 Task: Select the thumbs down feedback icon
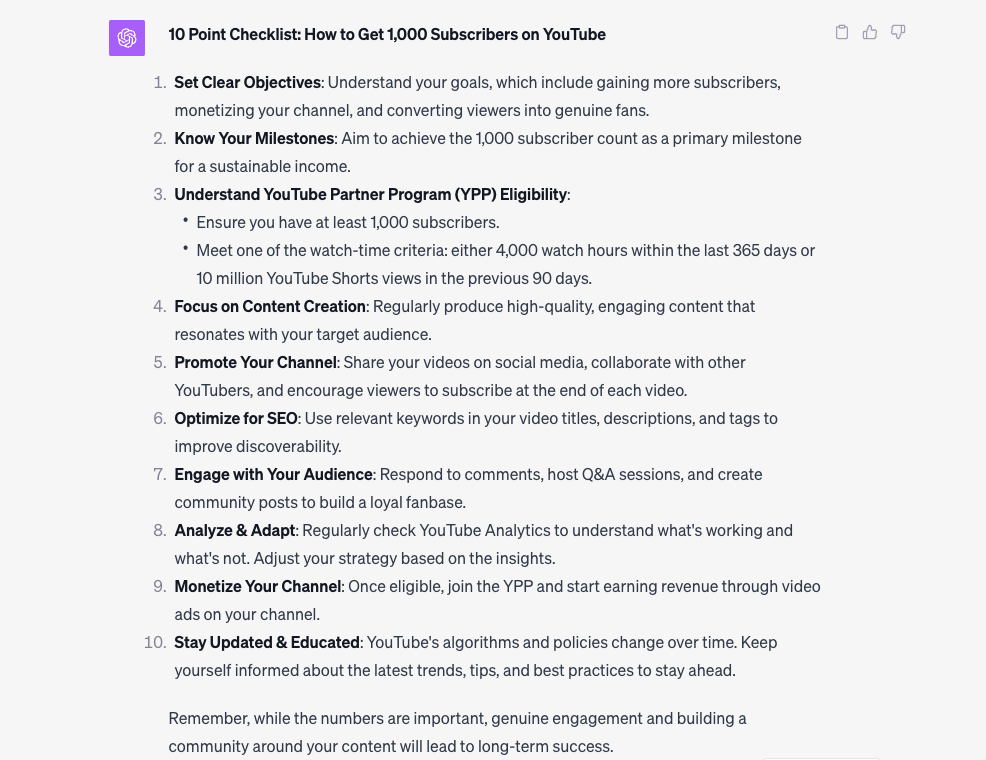pyautogui.click(x=897, y=32)
